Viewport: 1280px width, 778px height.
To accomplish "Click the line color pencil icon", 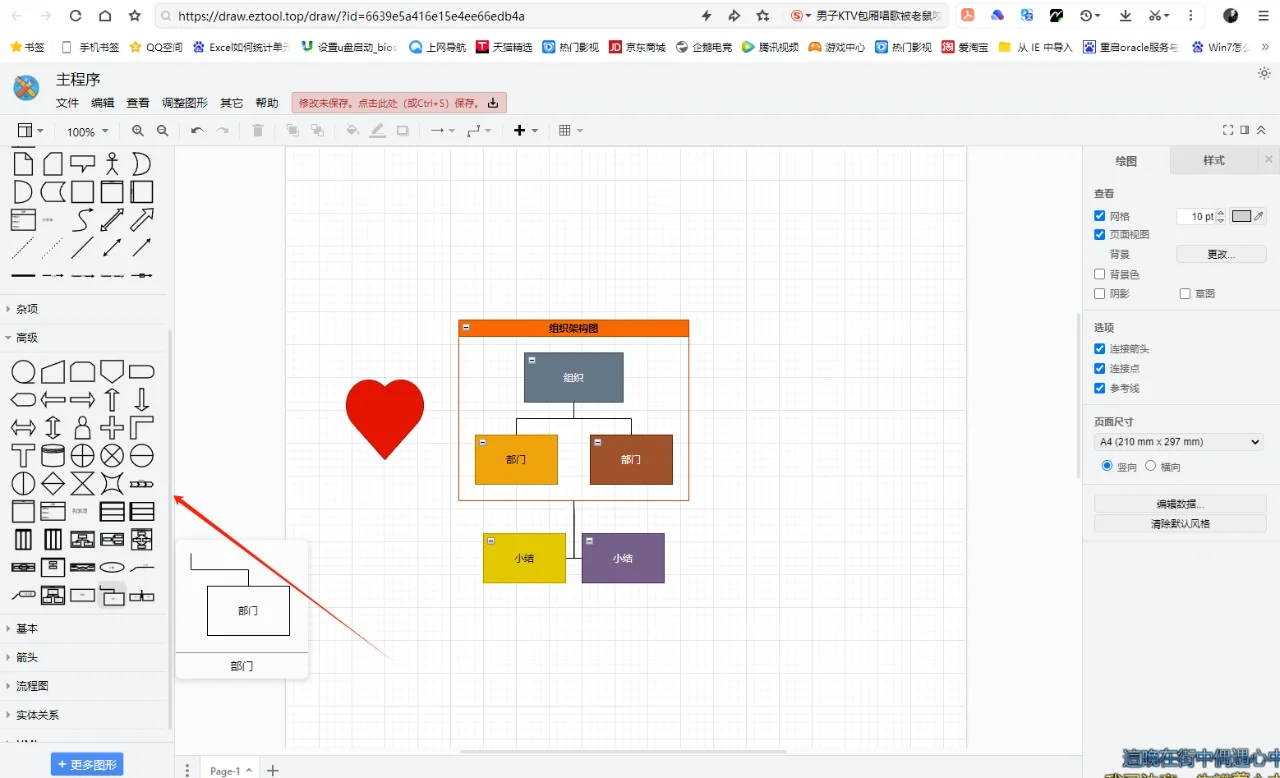I will click(x=377, y=131).
